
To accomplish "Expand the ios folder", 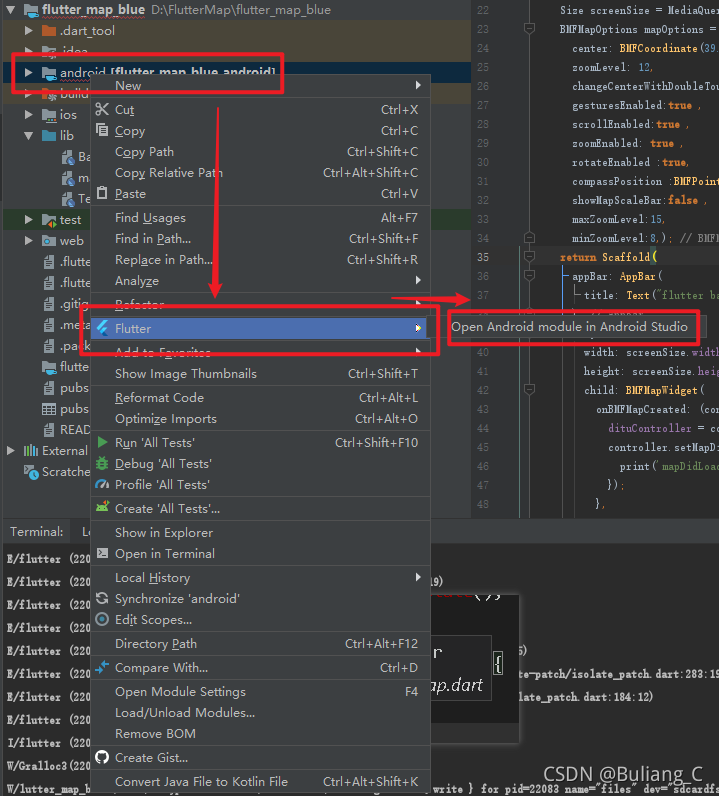I will 29,115.
